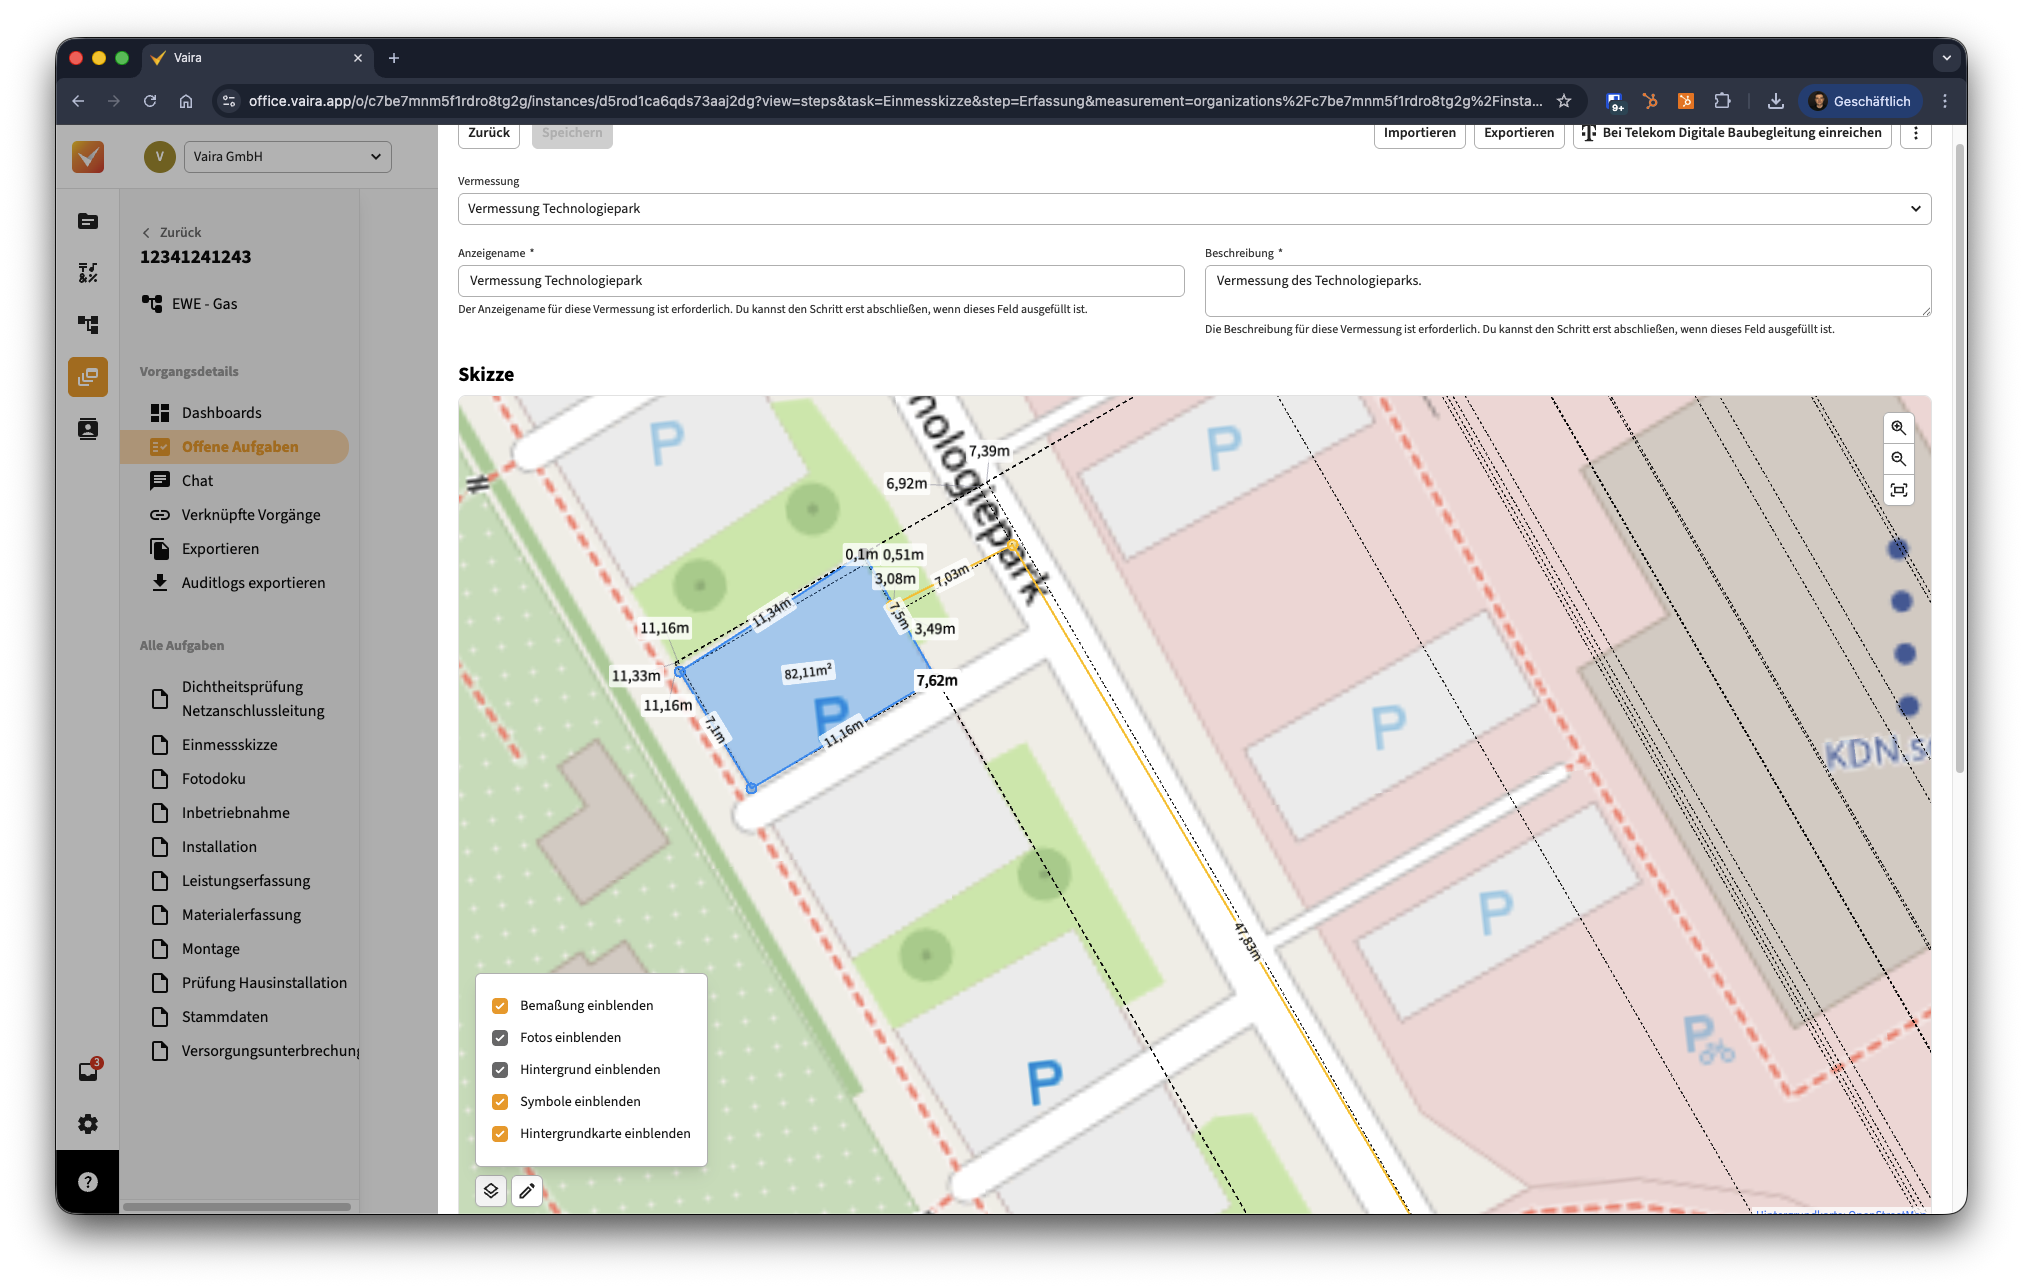Click into the Anzeigename text field
Viewport: 2023px width, 1288px height.
(820, 281)
